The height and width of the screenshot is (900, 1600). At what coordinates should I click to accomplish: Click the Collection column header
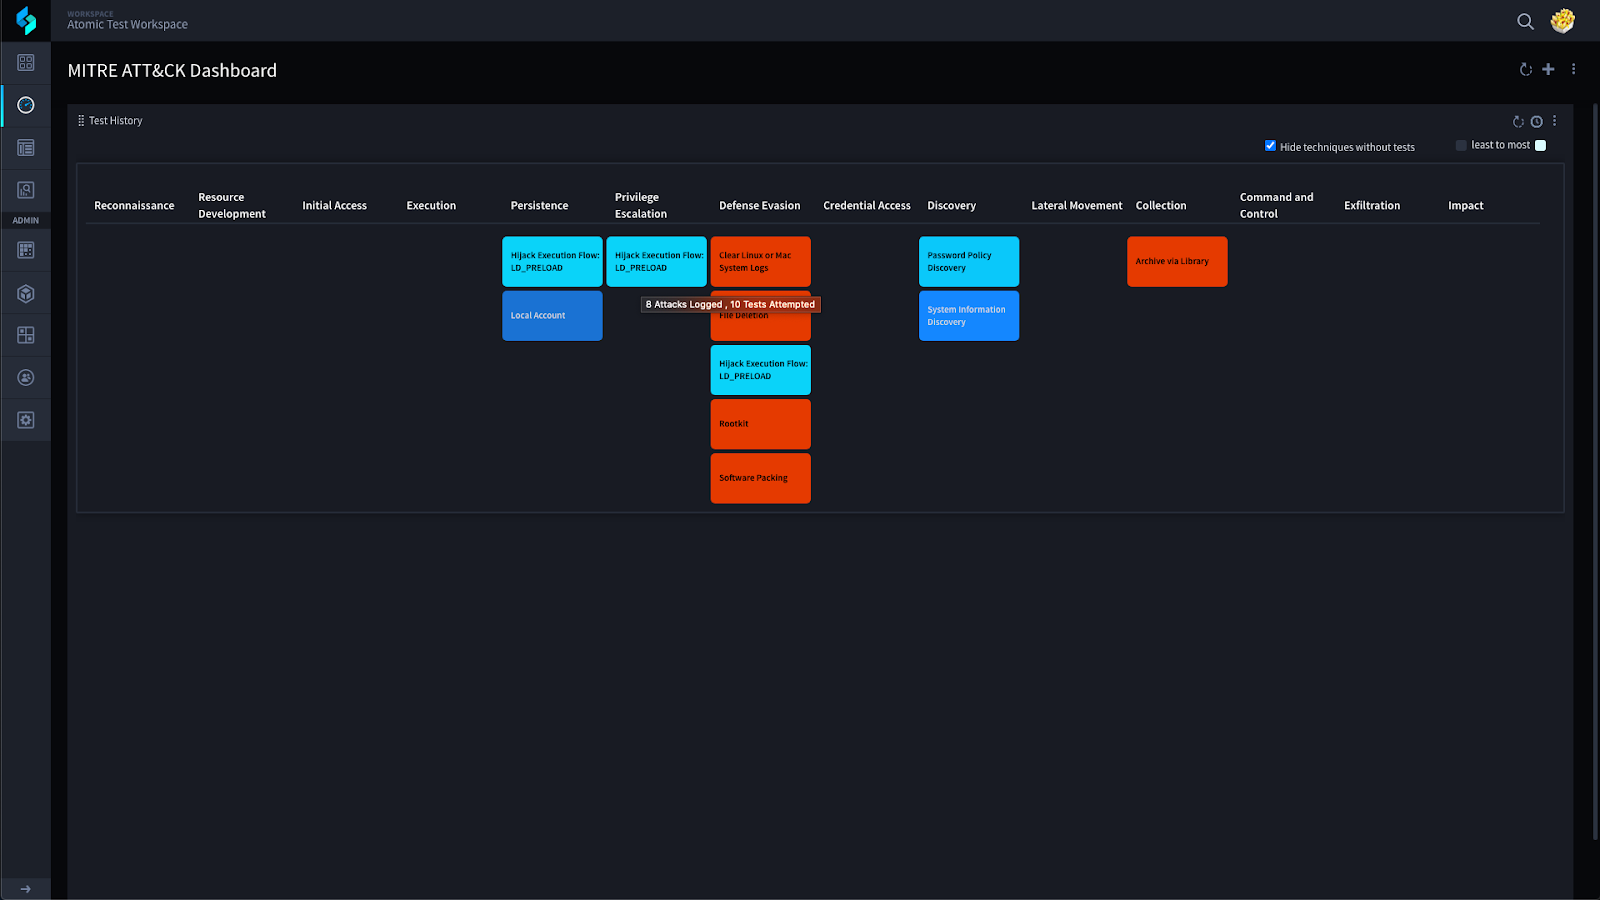pyautogui.click(x=1161, y=205)
